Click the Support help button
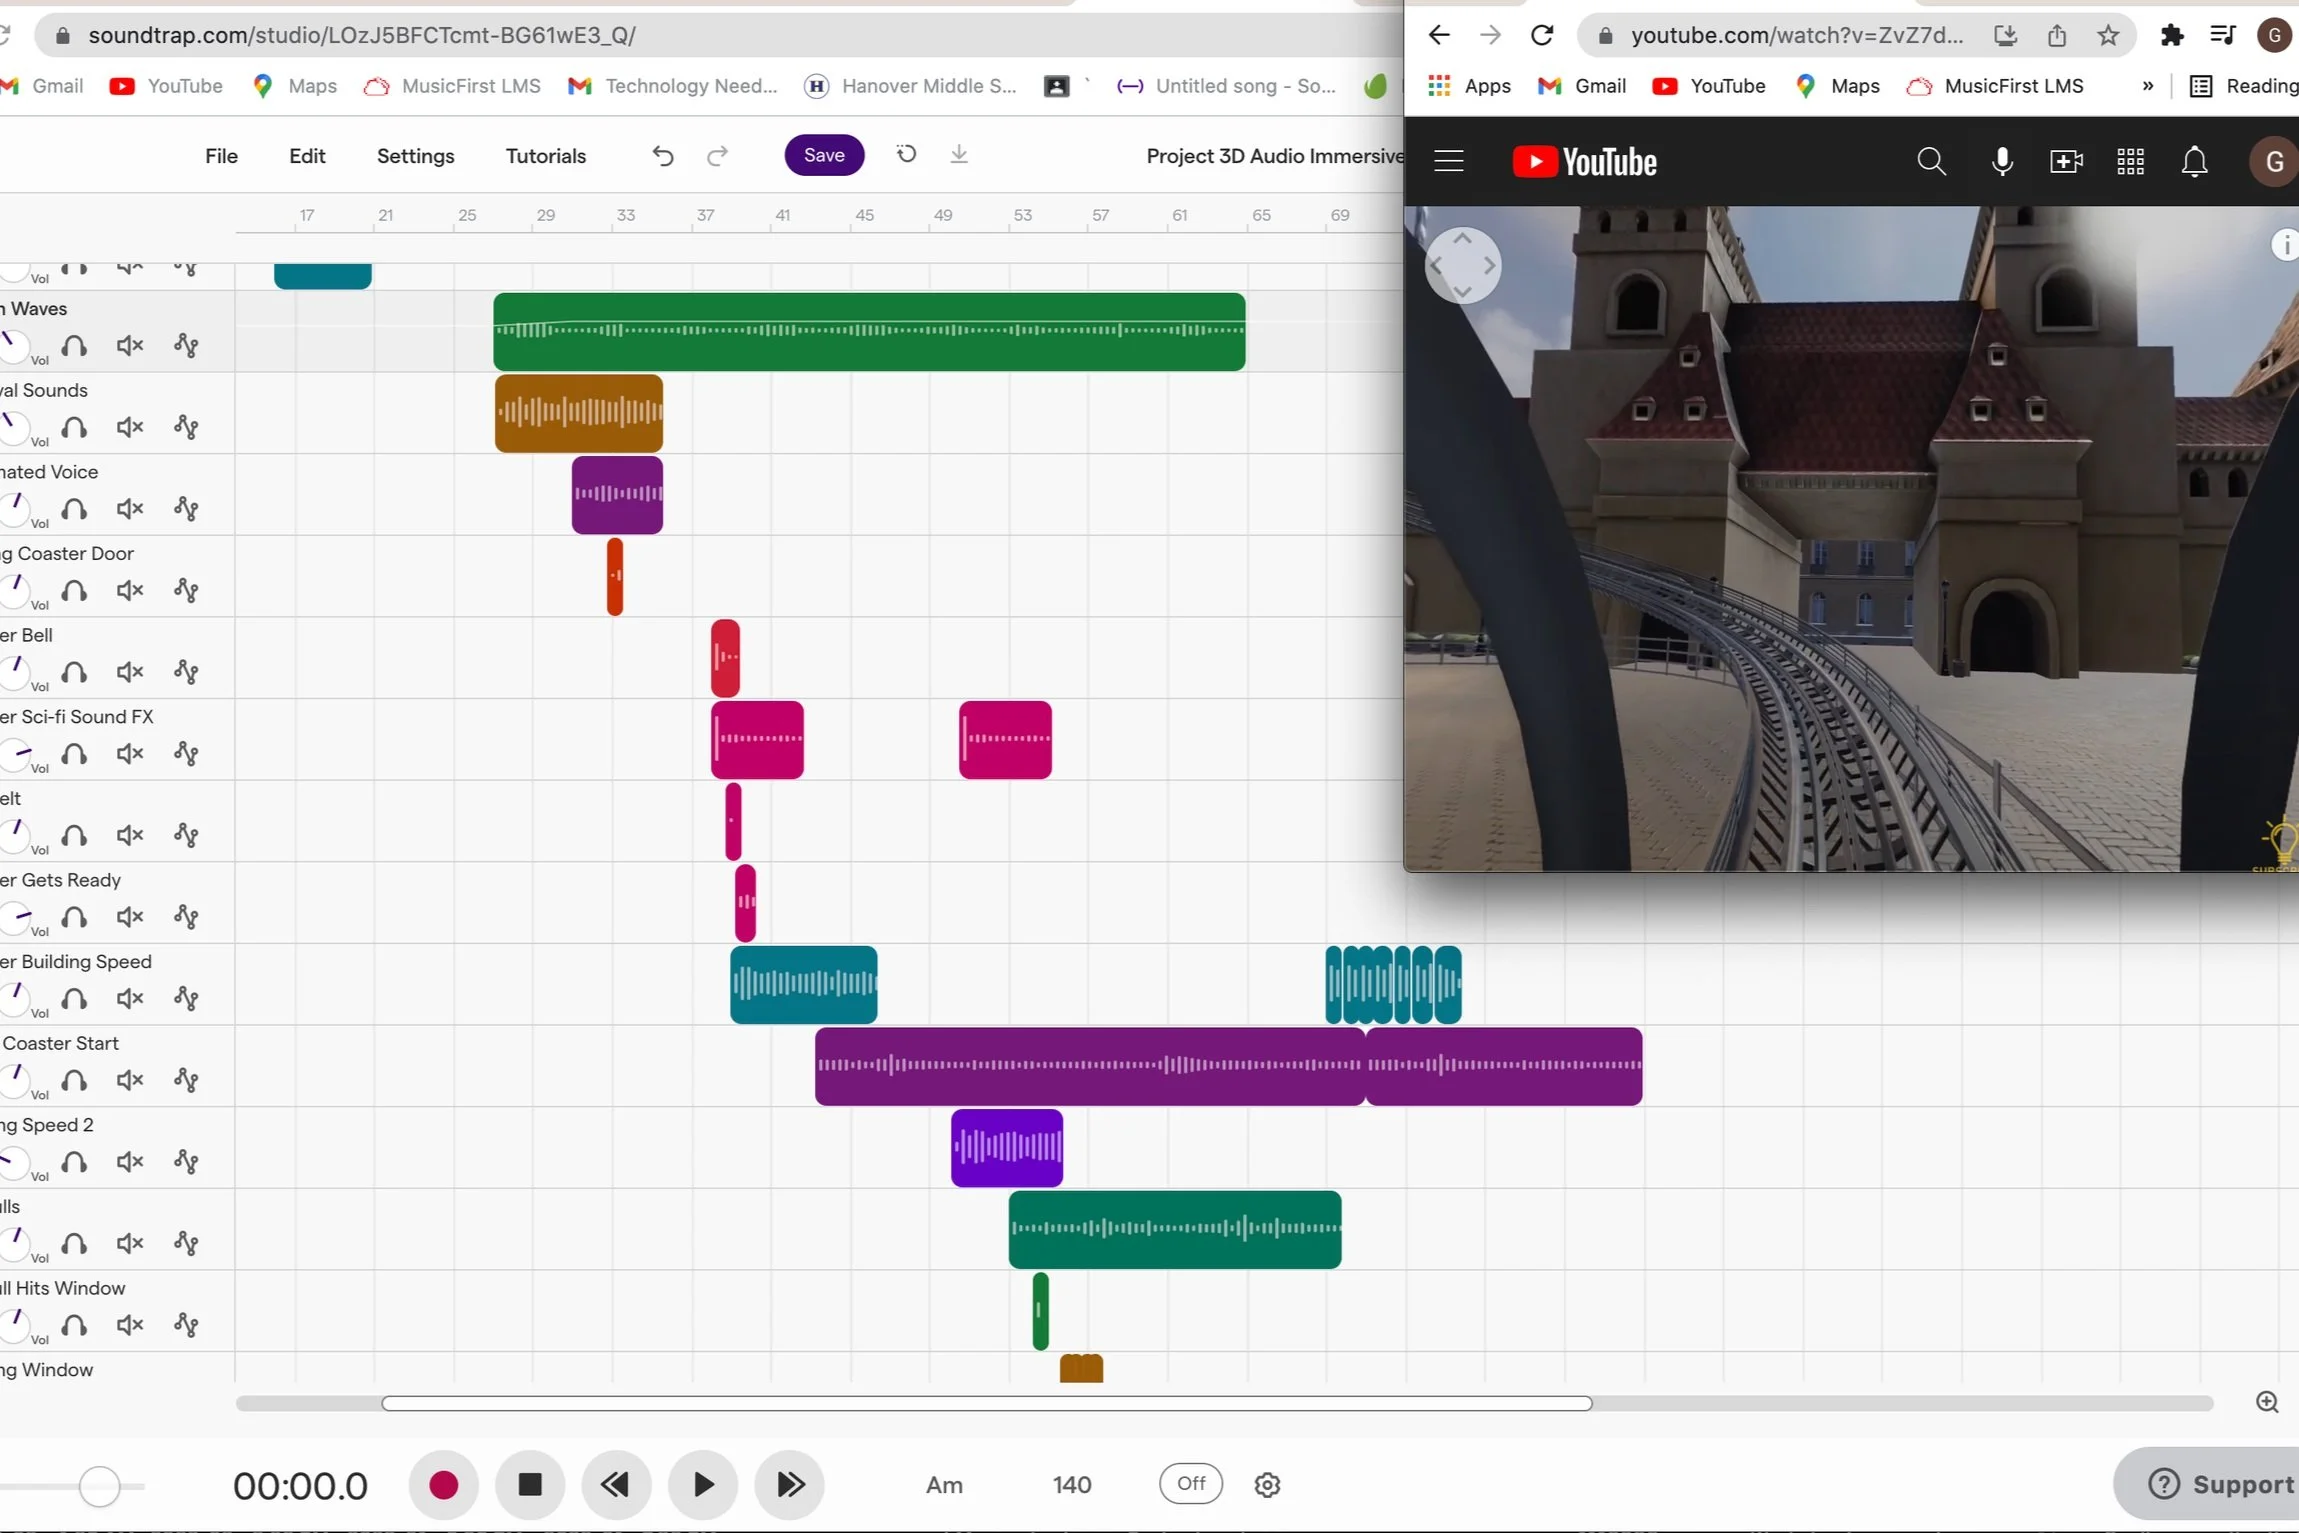 (2219, 1484)
